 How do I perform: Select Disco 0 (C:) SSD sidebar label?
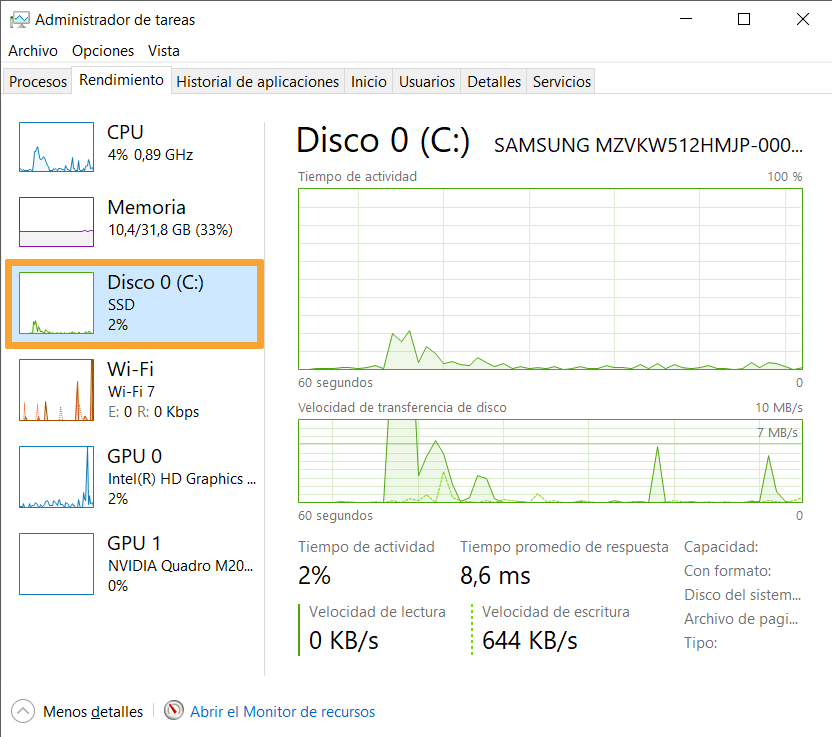(155, 303)
